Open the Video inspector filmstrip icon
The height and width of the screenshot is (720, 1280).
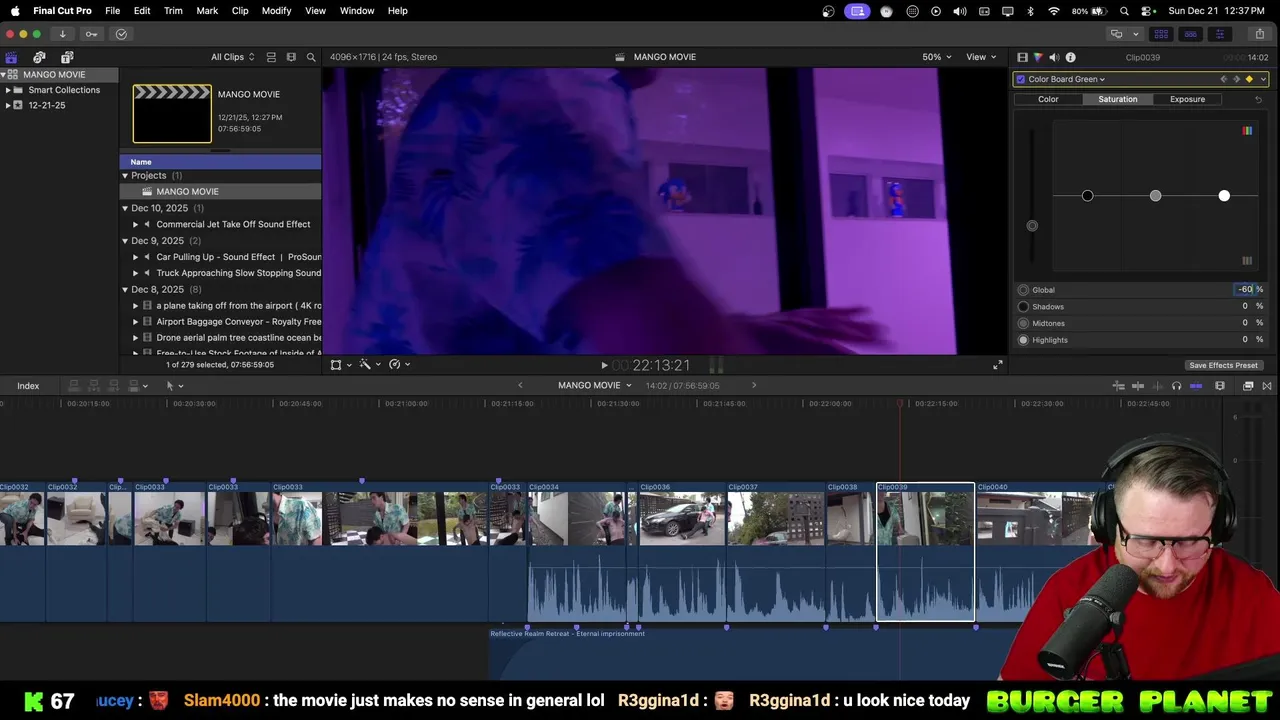1022,58
